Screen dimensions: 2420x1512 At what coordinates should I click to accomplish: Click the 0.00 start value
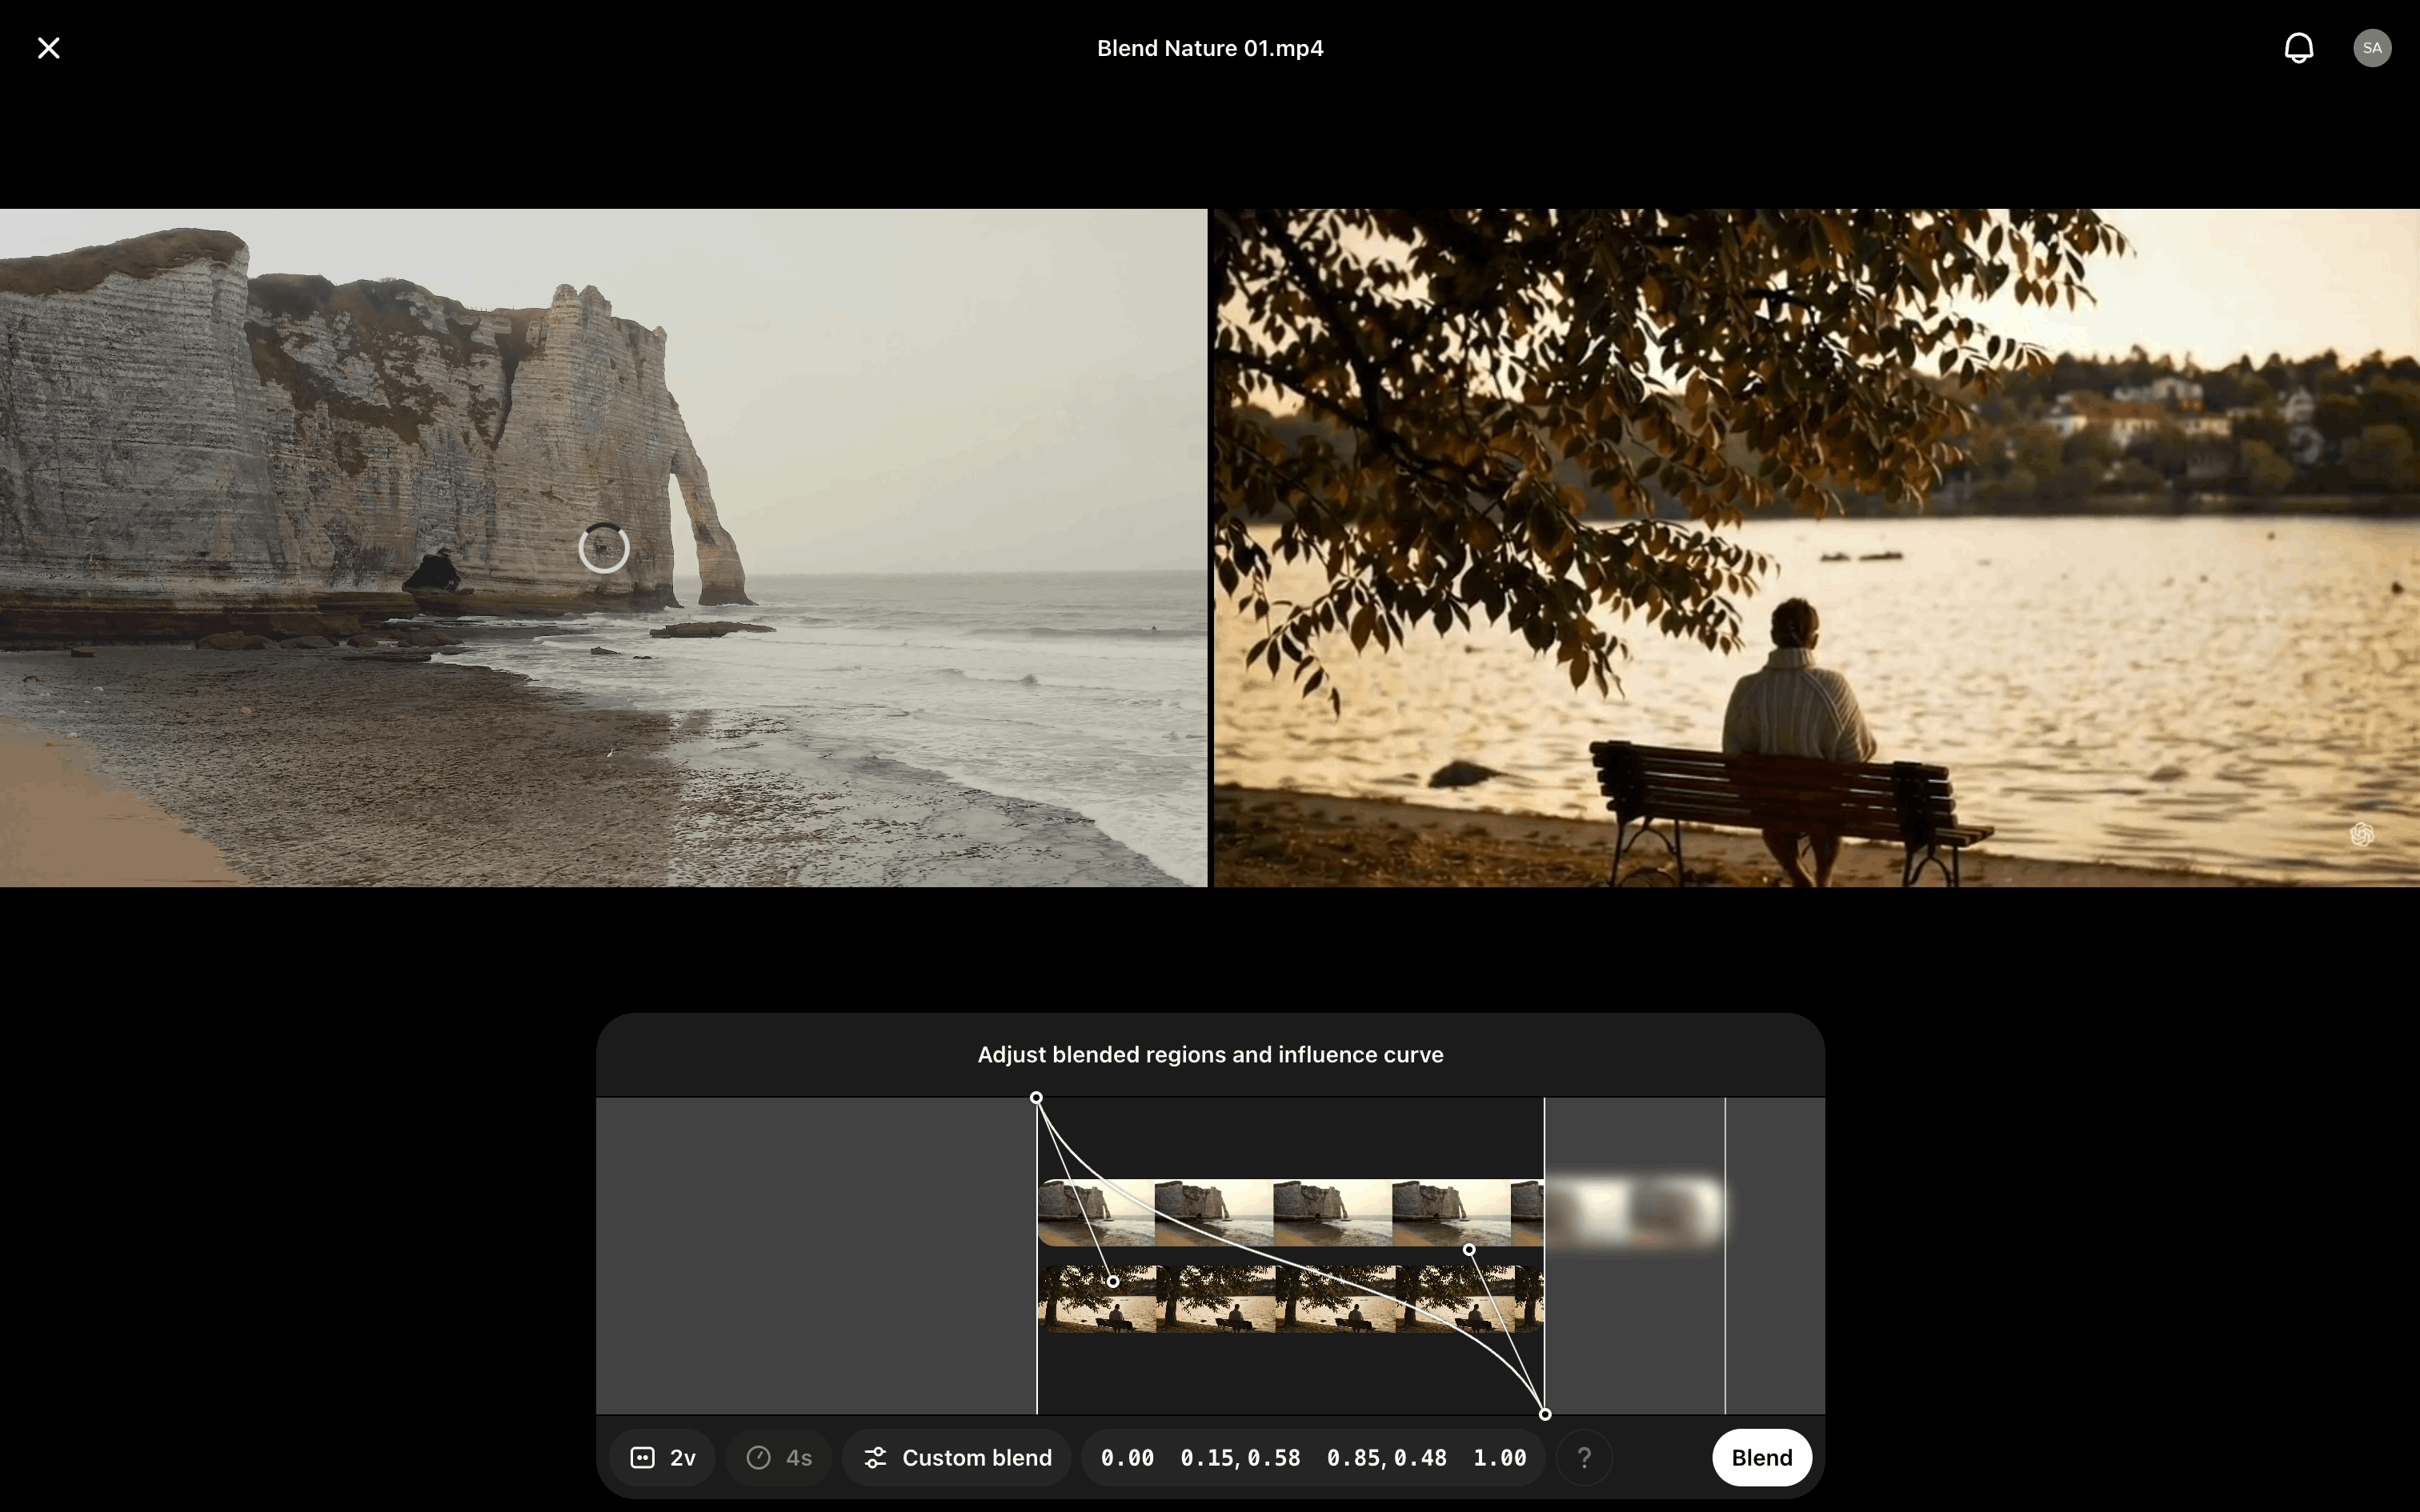1127,1457
